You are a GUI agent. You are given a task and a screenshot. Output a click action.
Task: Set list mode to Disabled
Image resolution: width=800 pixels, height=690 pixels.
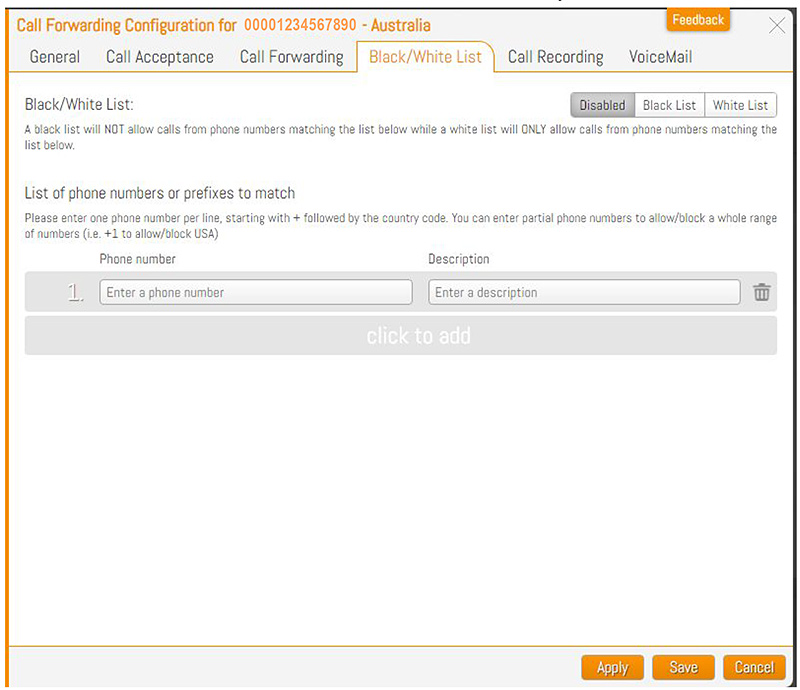(x=602, y=105)
